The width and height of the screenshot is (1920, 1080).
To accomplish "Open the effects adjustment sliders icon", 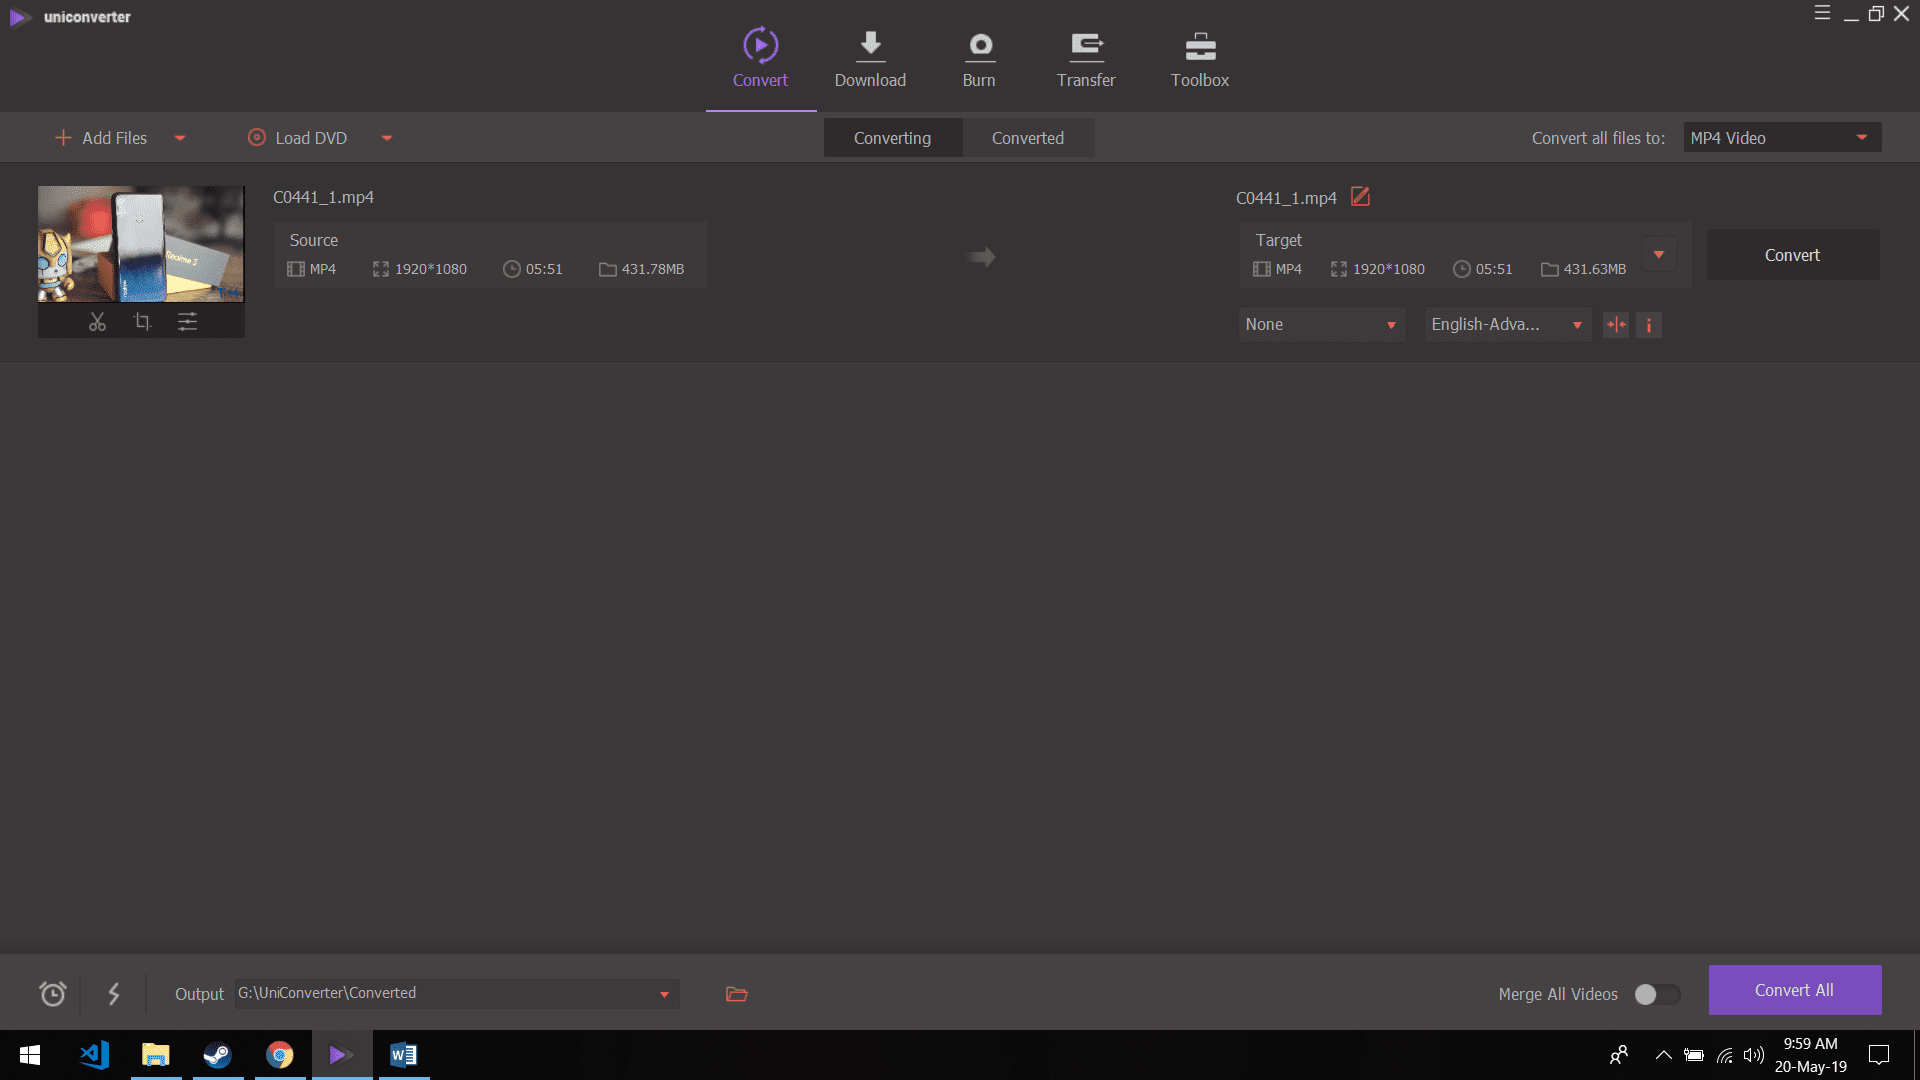I will pyautogui.click(x=187, y=322).
